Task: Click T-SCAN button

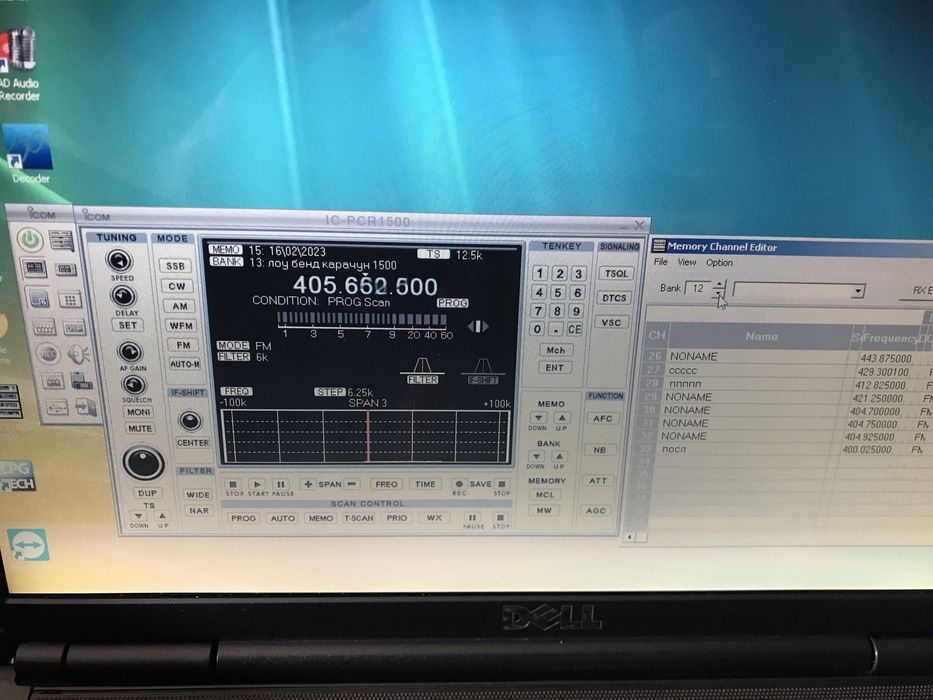Action: [359, 518]
